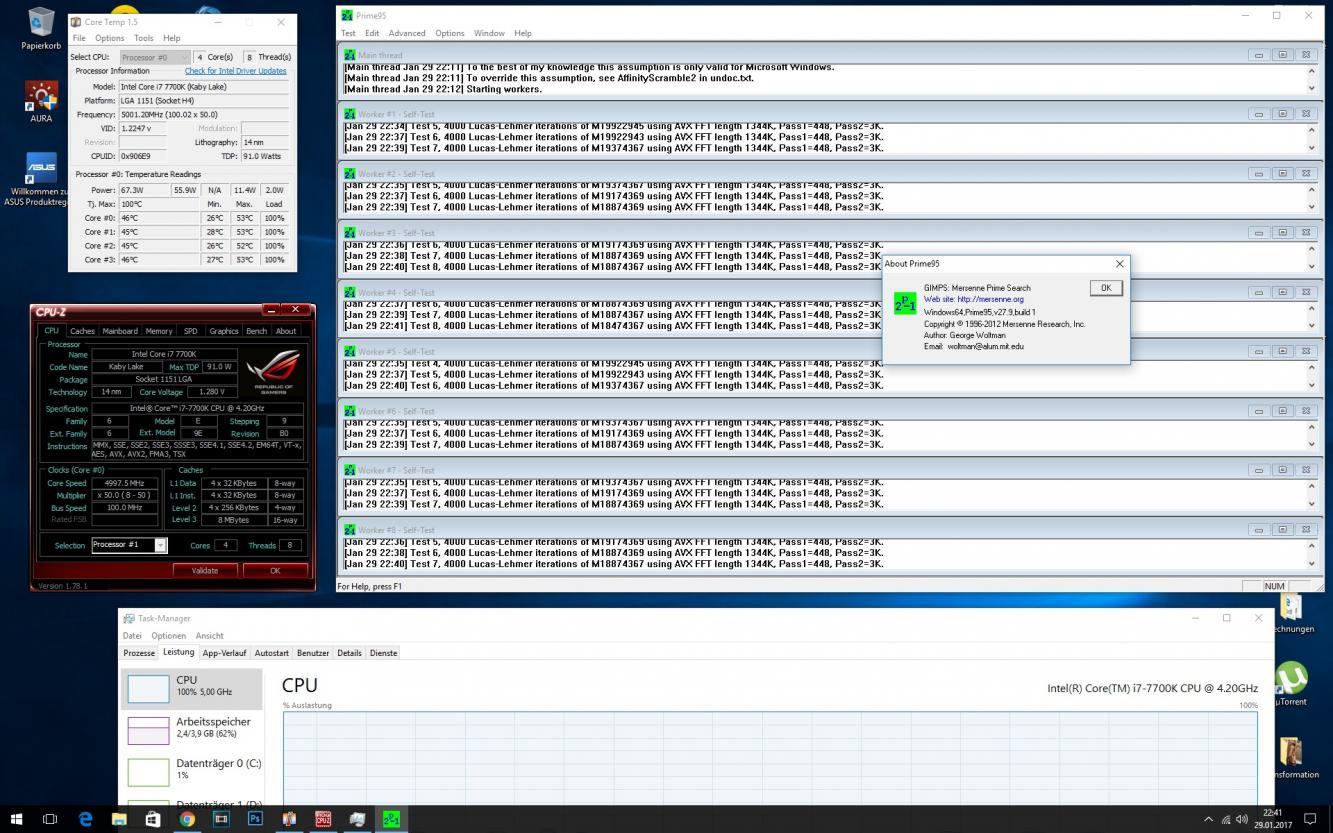Open Task View in the taskbar
The height and width of the screenshot is (833, 1333).
click(50, 819)
